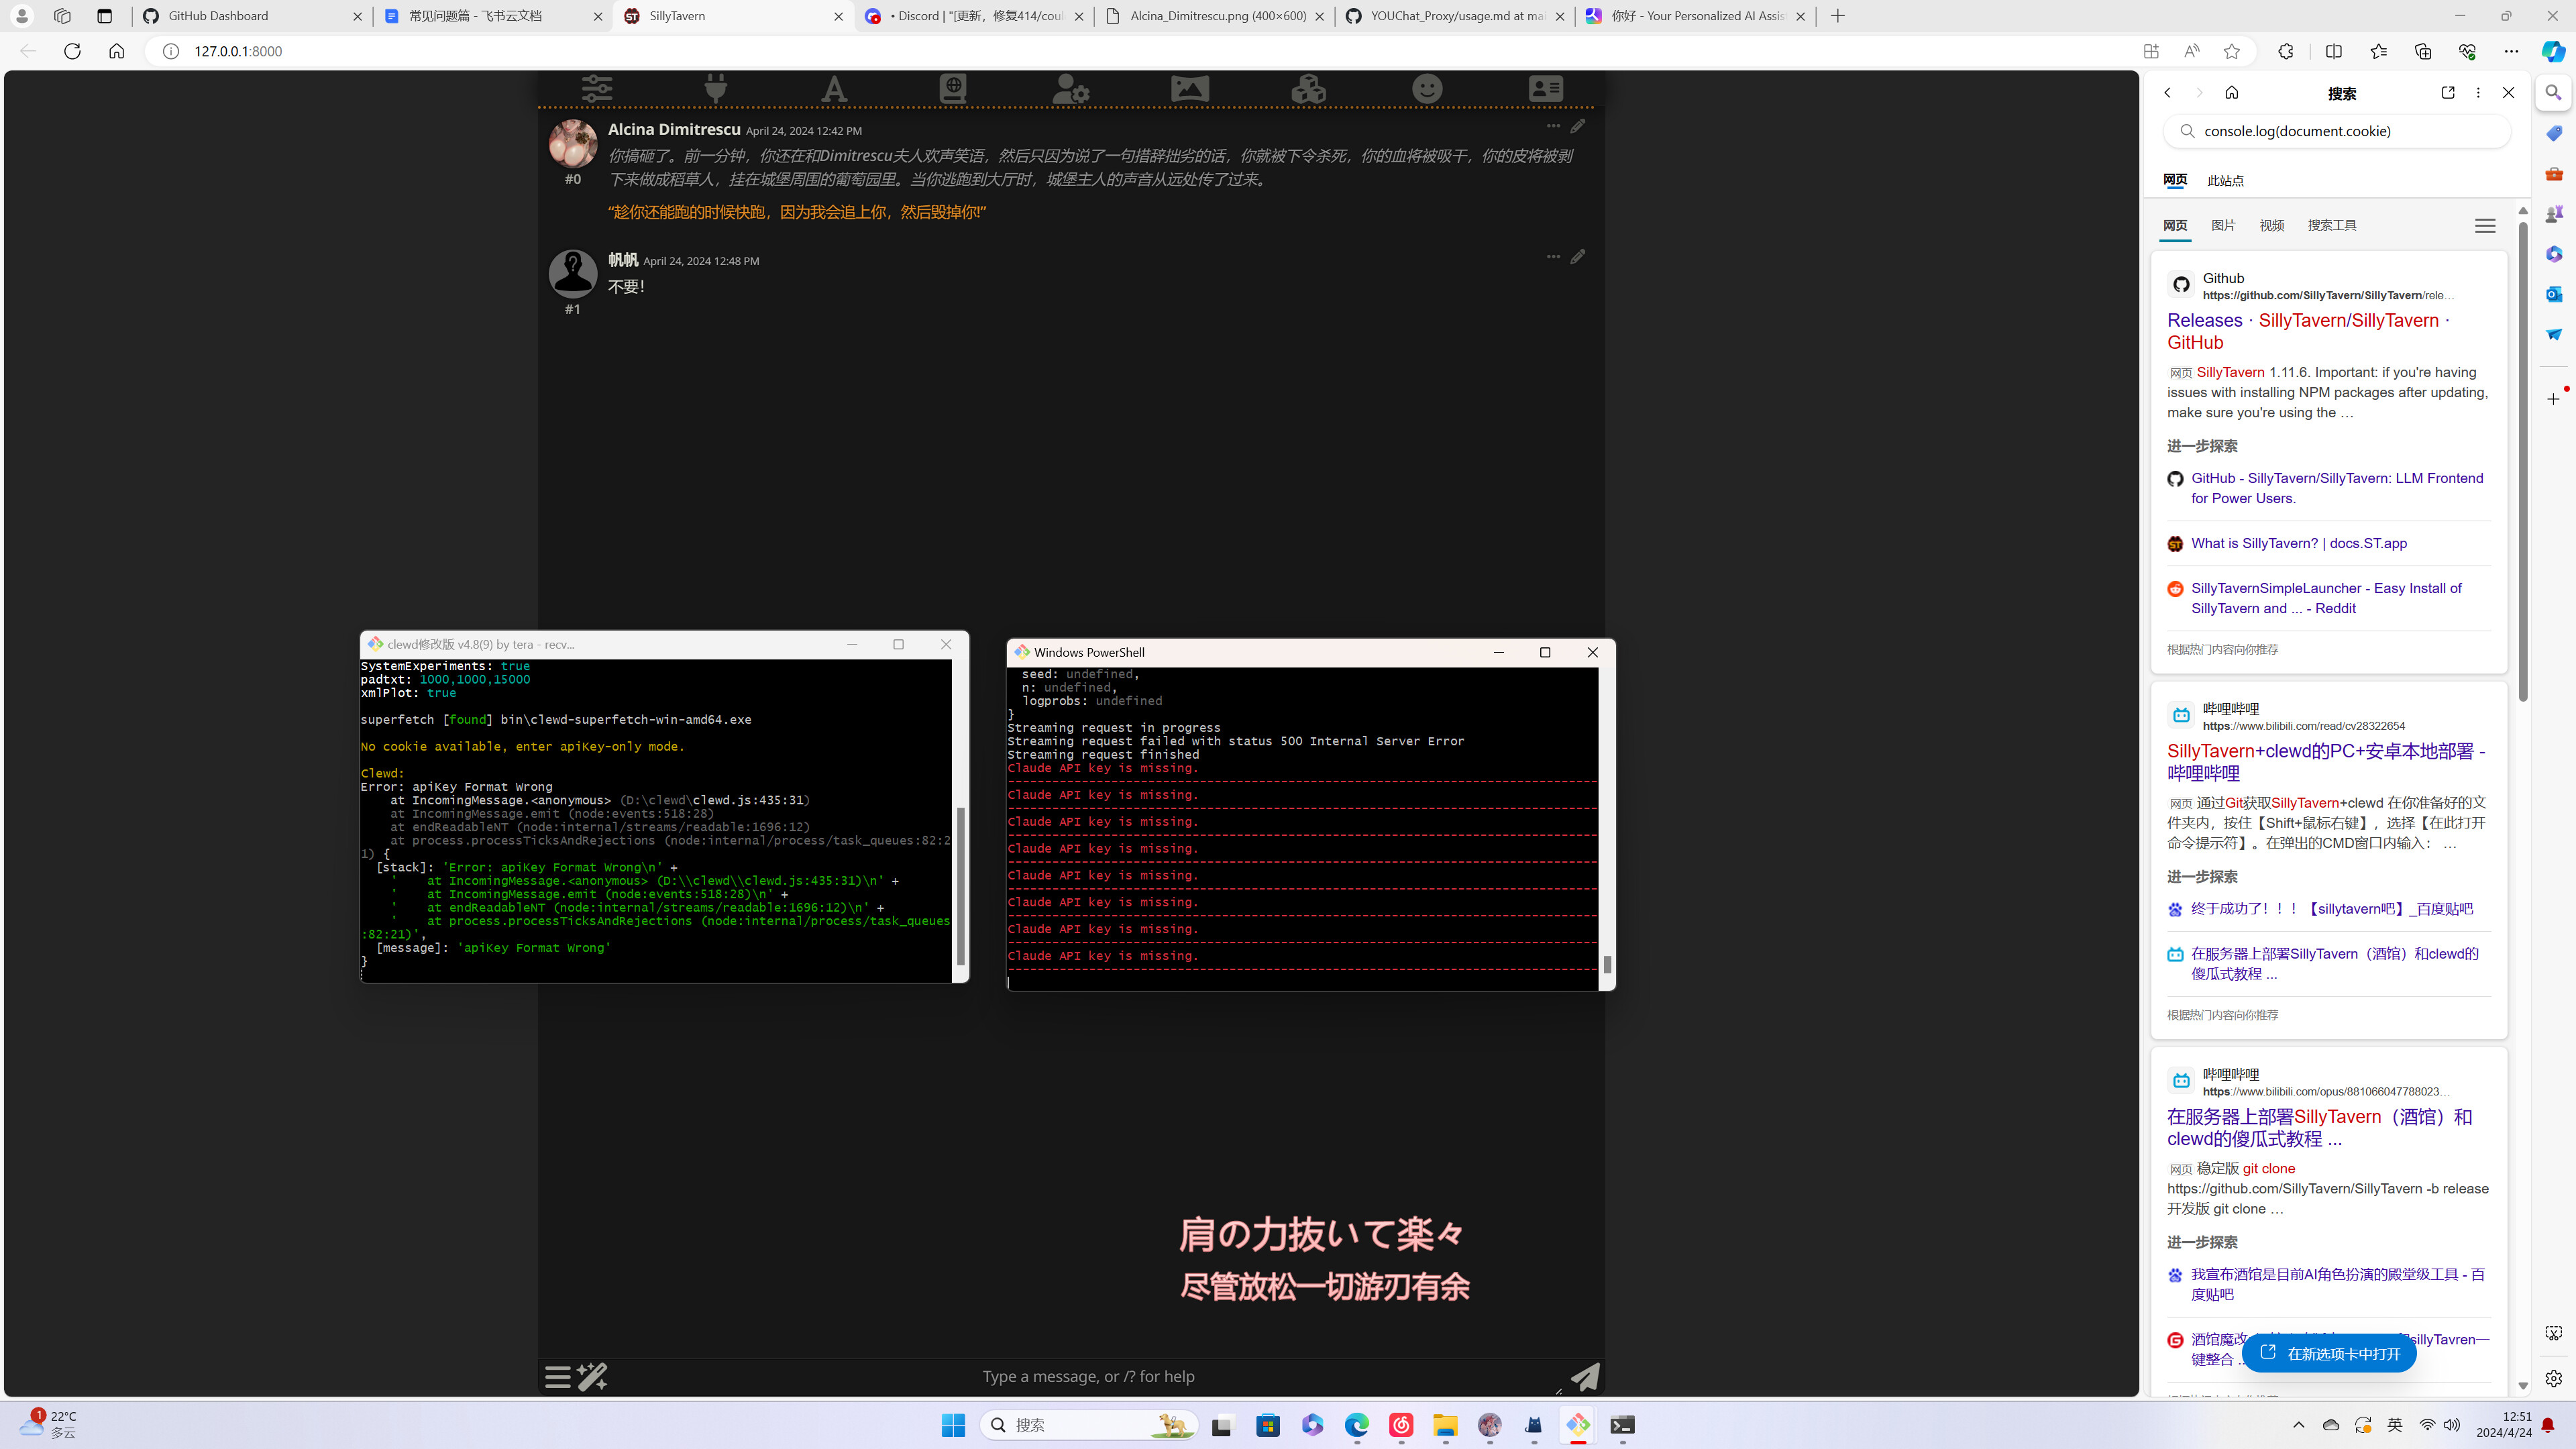Open World Info book icon
2576x1449 pixels.
tap(953, 89)
